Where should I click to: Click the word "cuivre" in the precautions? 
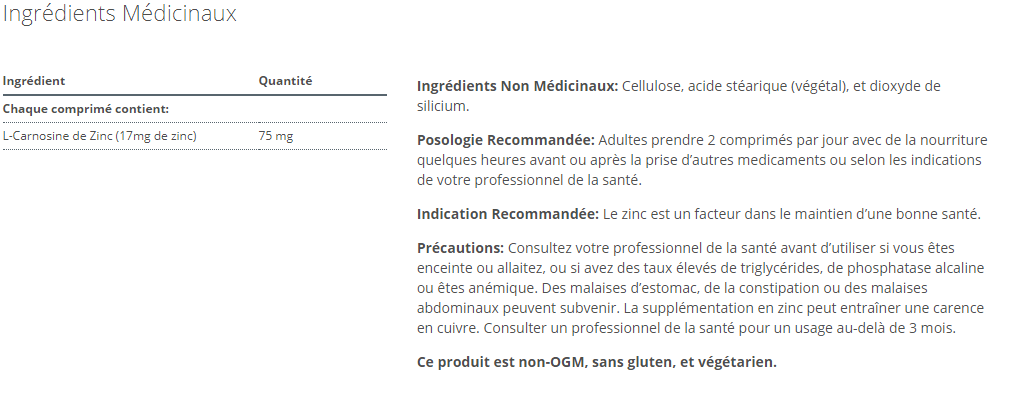[x=456, y=329]
